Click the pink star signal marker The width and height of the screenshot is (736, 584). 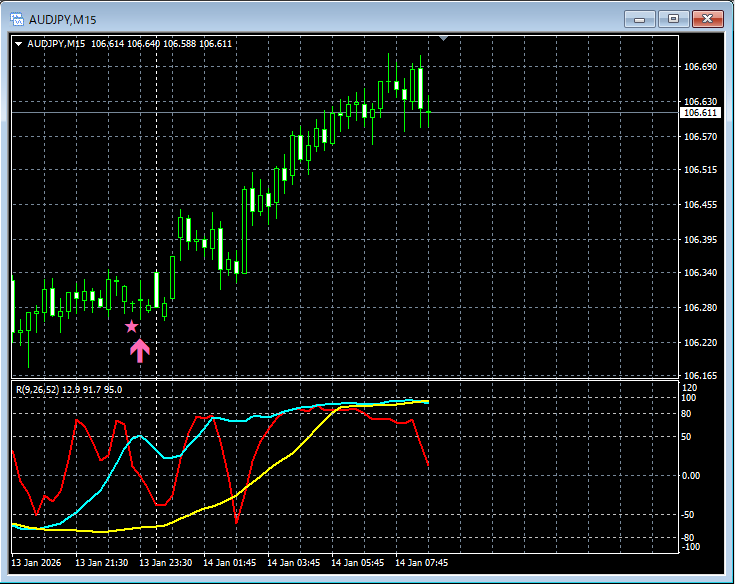click(131, 326)
